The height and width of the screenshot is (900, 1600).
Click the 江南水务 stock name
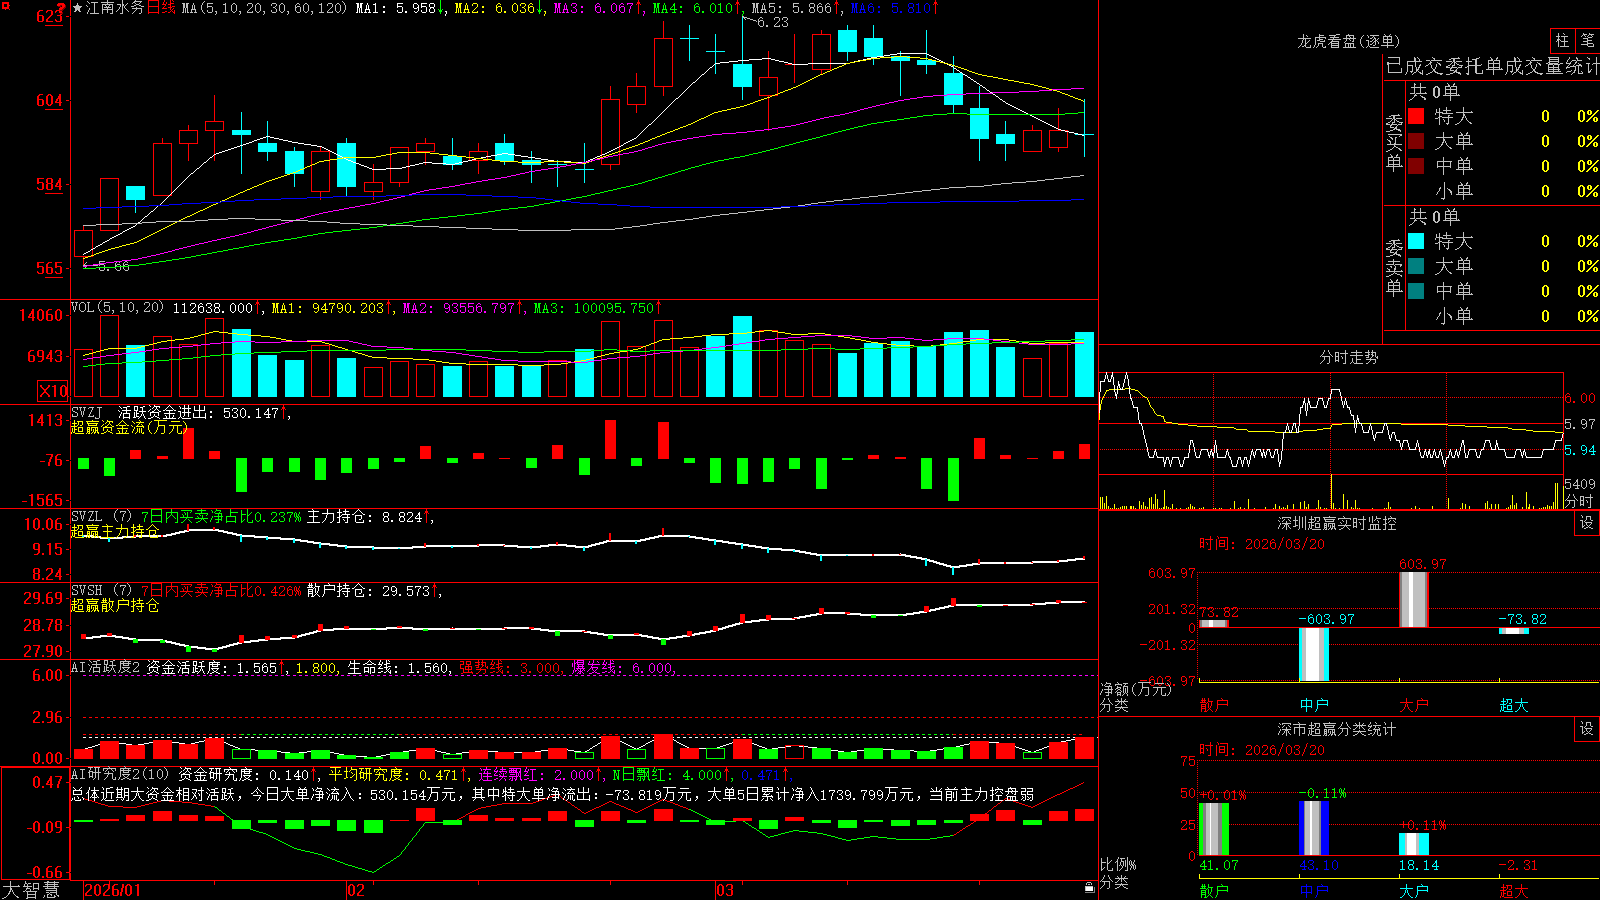point(115,8)
